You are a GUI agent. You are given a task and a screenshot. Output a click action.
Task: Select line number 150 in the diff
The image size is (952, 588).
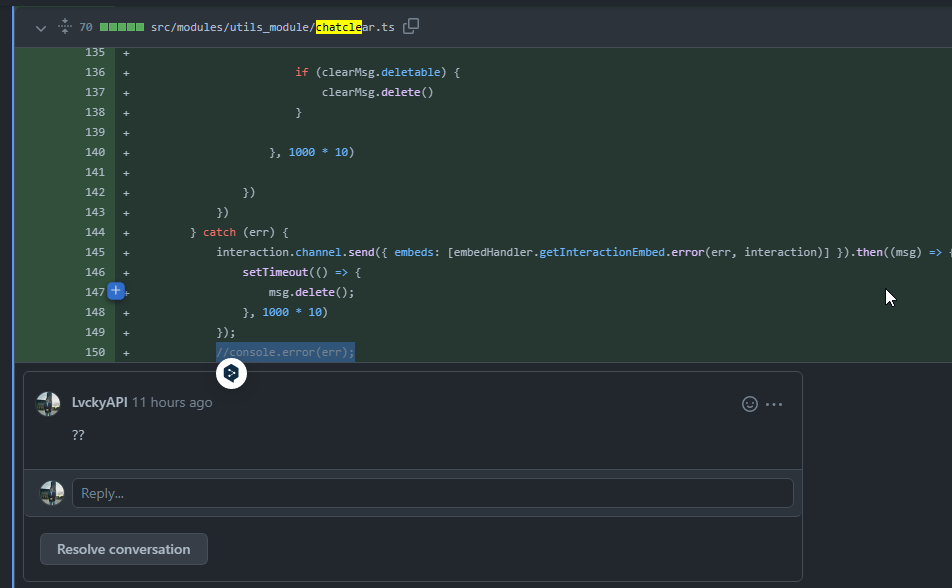pyautogui.click(x=95, y=352)
